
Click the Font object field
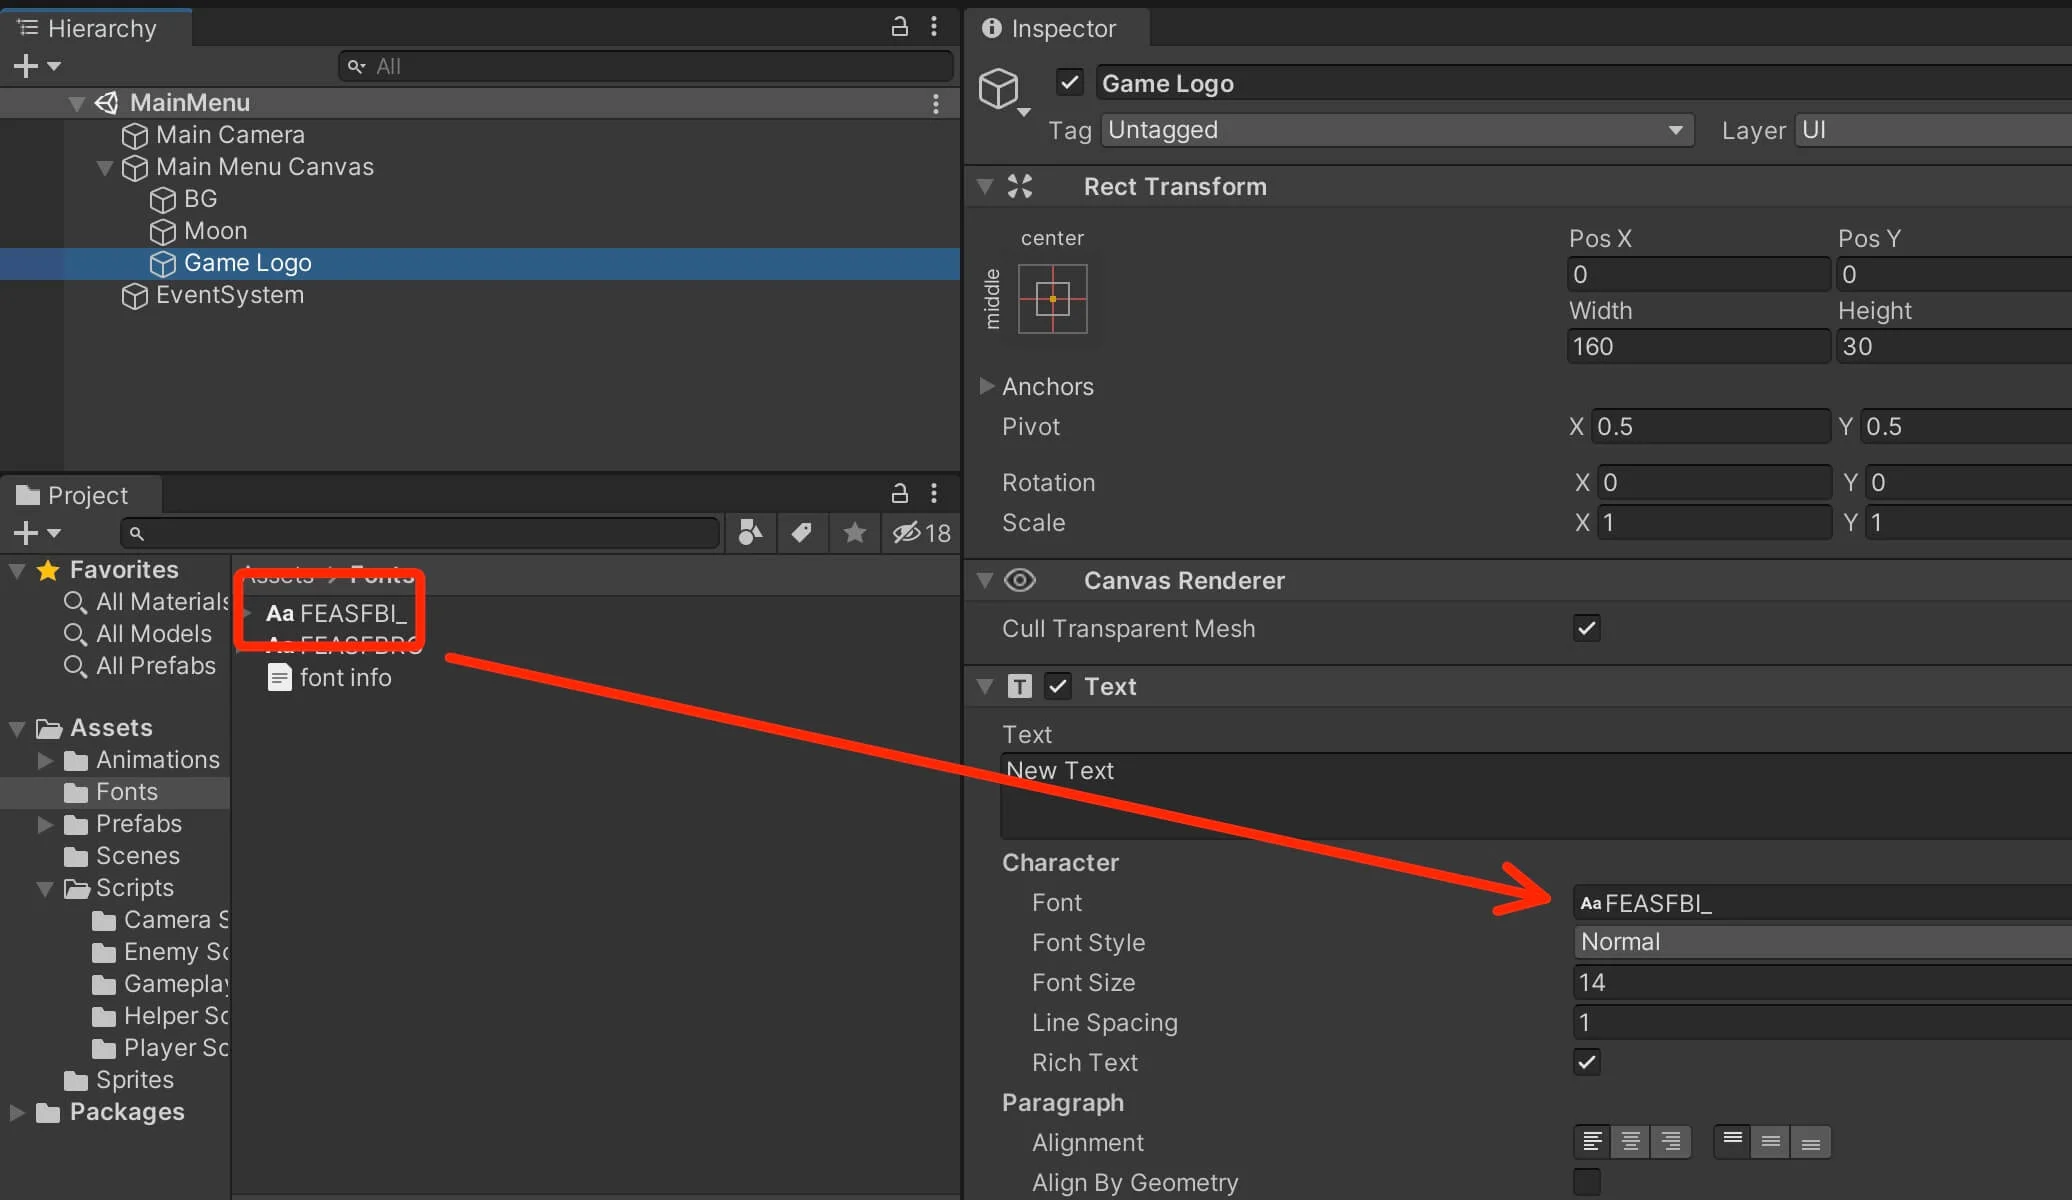click(x=1822, y=903)
